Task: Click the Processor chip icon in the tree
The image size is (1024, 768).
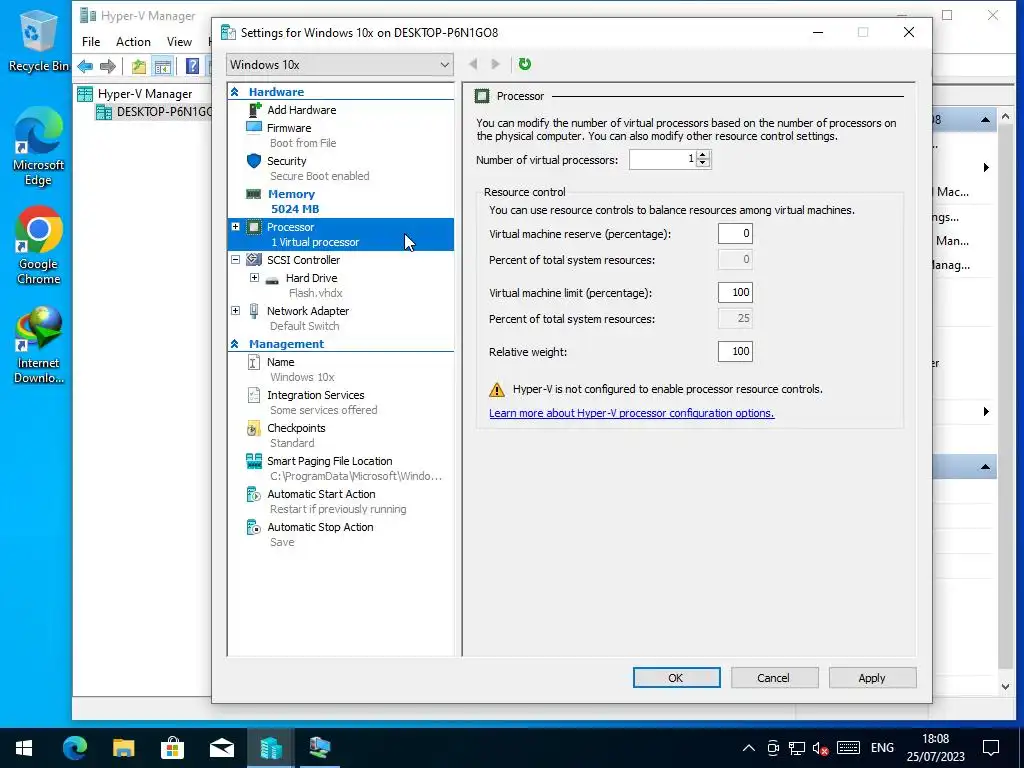Action: pos(254,227)
